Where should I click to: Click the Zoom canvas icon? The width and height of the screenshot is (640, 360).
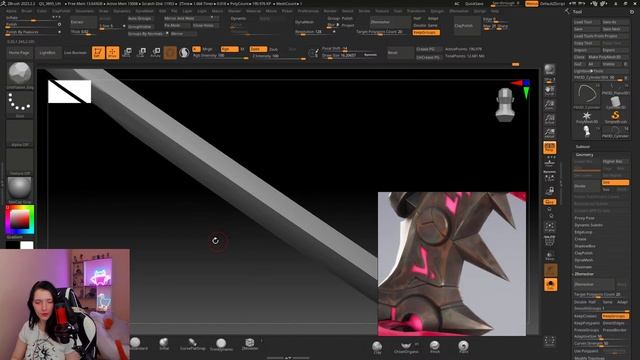point(550,105)
